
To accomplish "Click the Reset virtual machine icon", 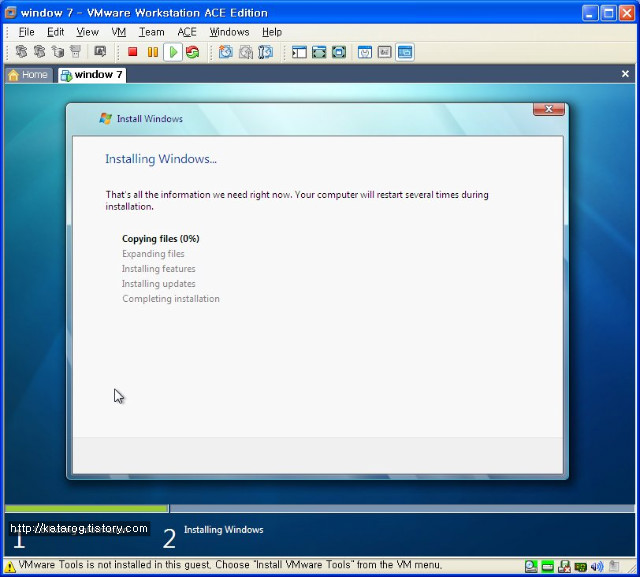I will coord(193,52).
